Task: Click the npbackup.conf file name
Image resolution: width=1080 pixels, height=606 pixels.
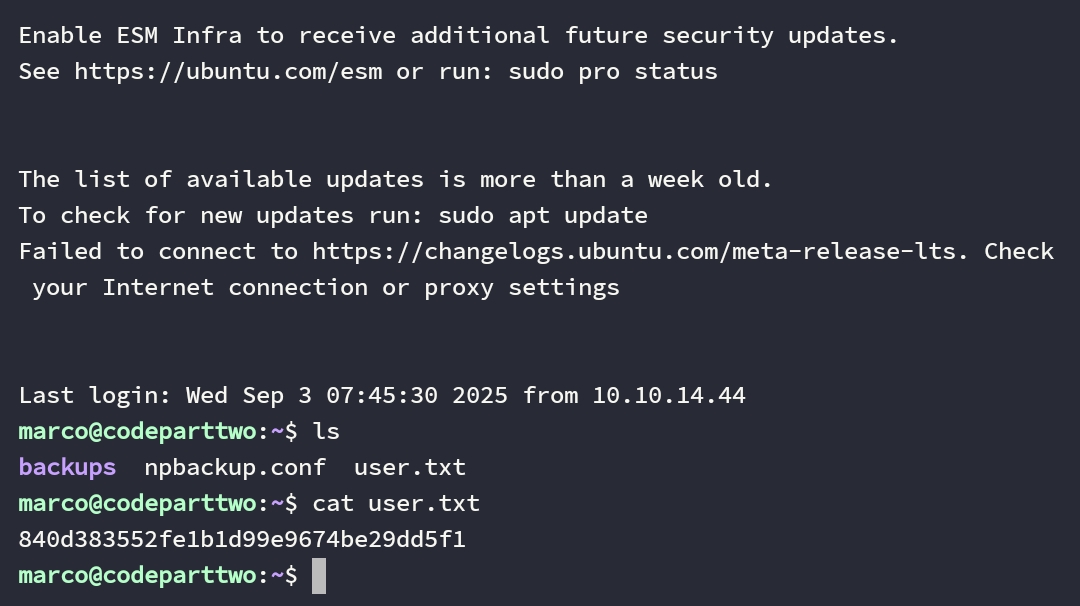Action: pos(235,468)
